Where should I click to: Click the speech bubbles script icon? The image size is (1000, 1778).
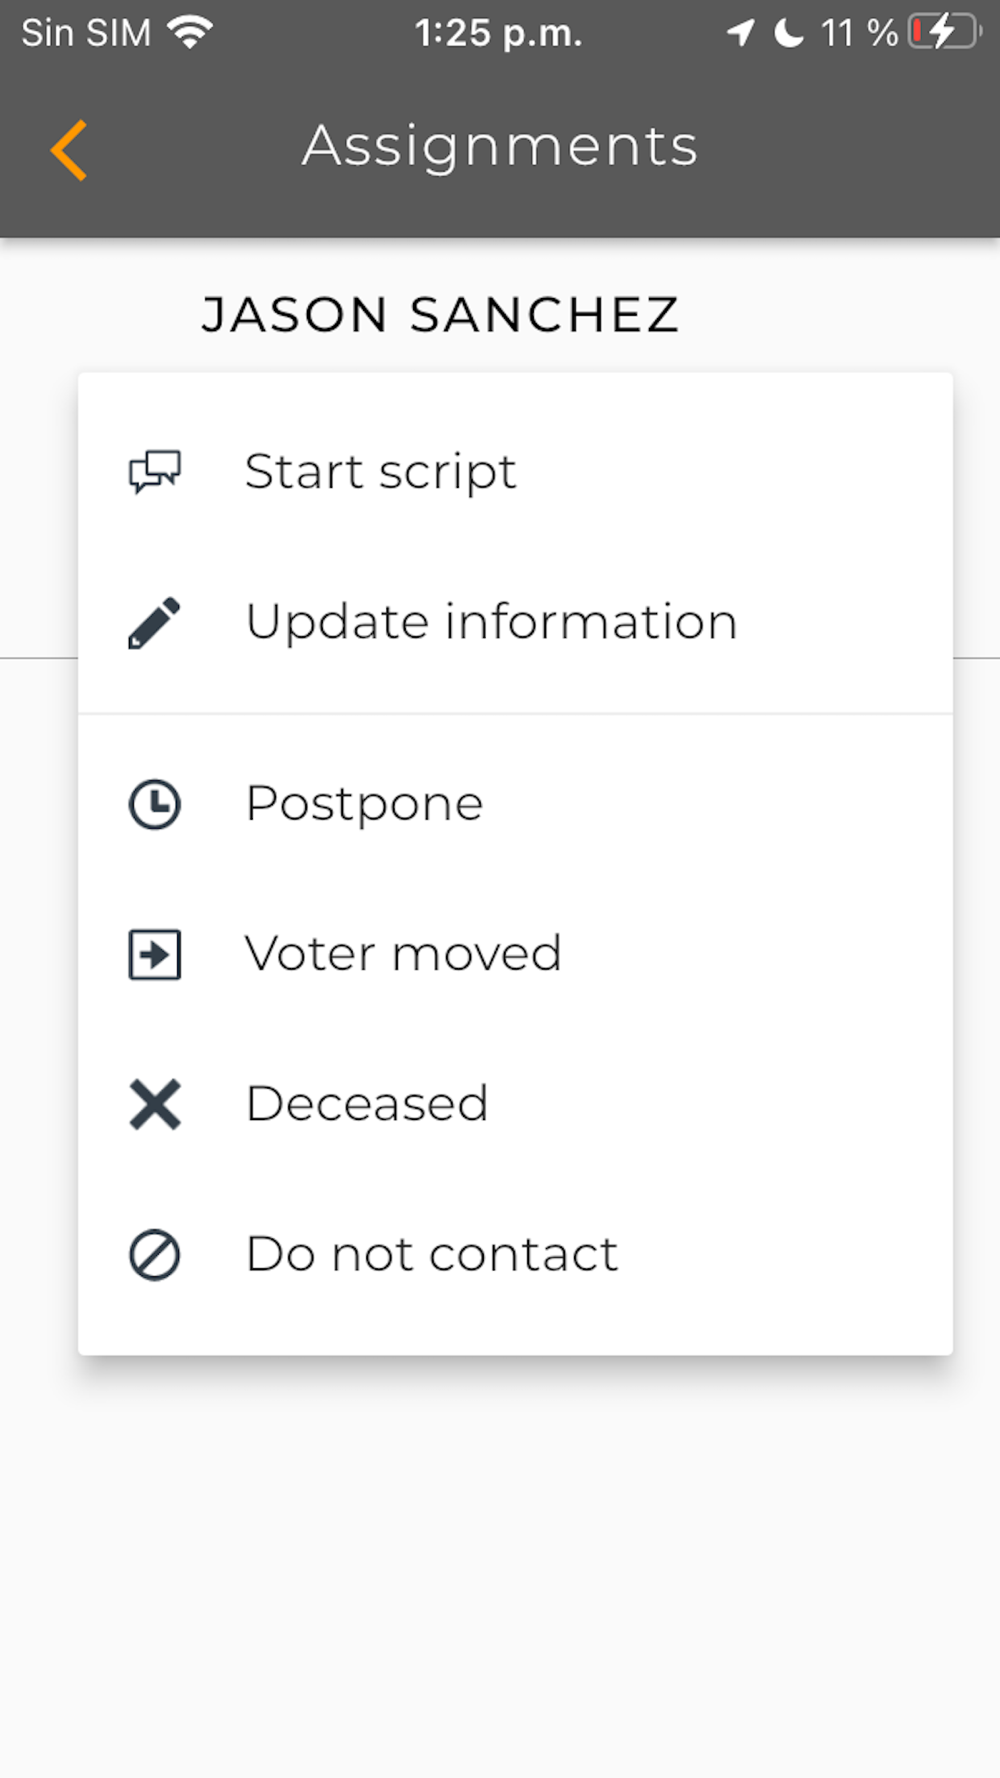click(155, 472)
